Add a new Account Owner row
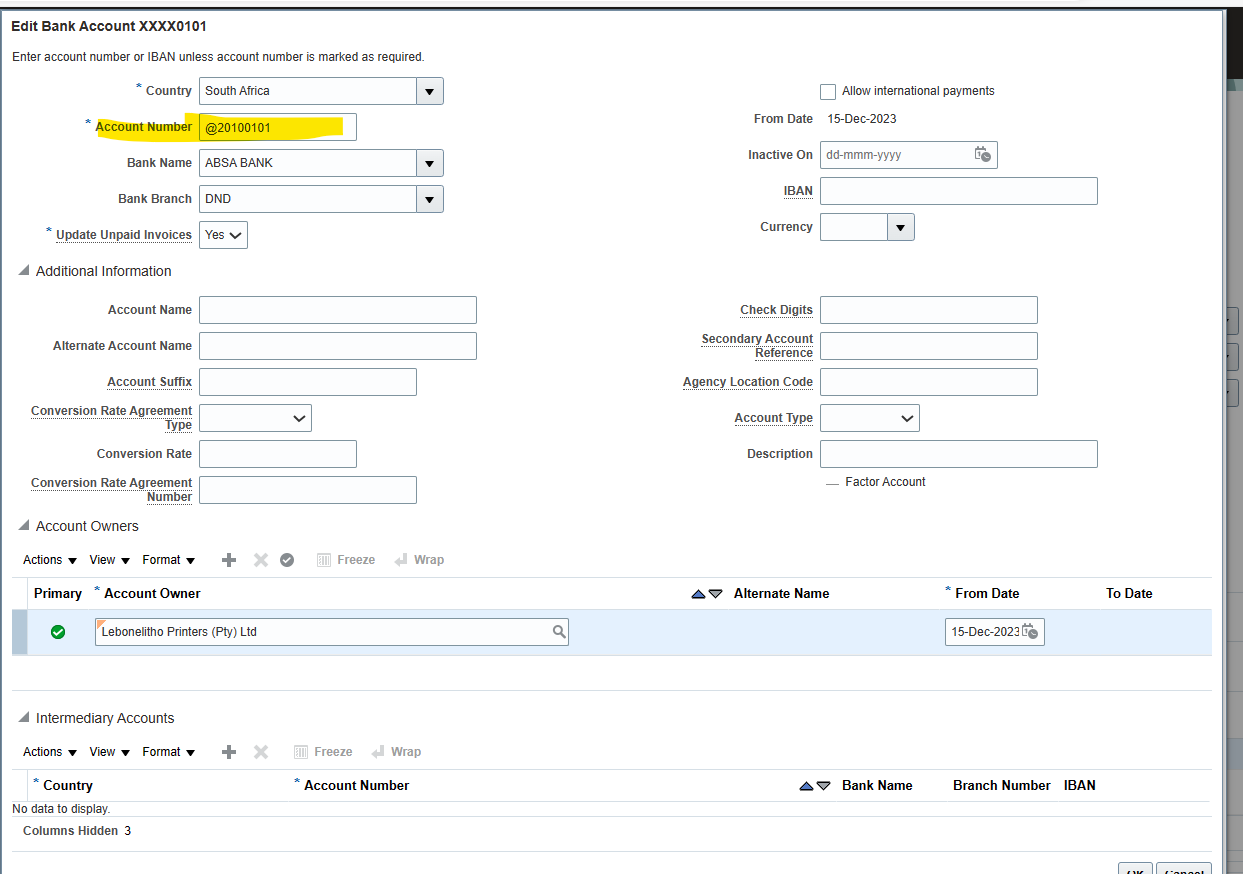1243x874 pixels. [229, 560]
